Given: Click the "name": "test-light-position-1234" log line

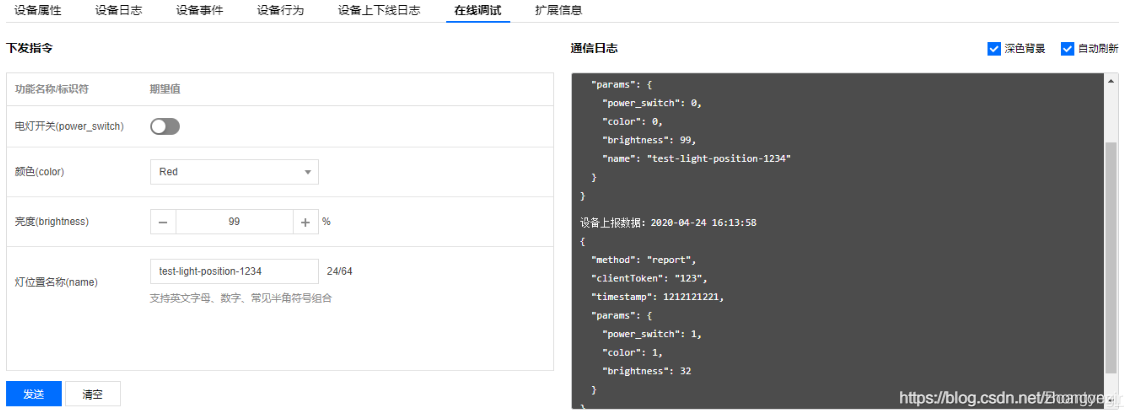Looking at the screenshot, I should 697,158.
